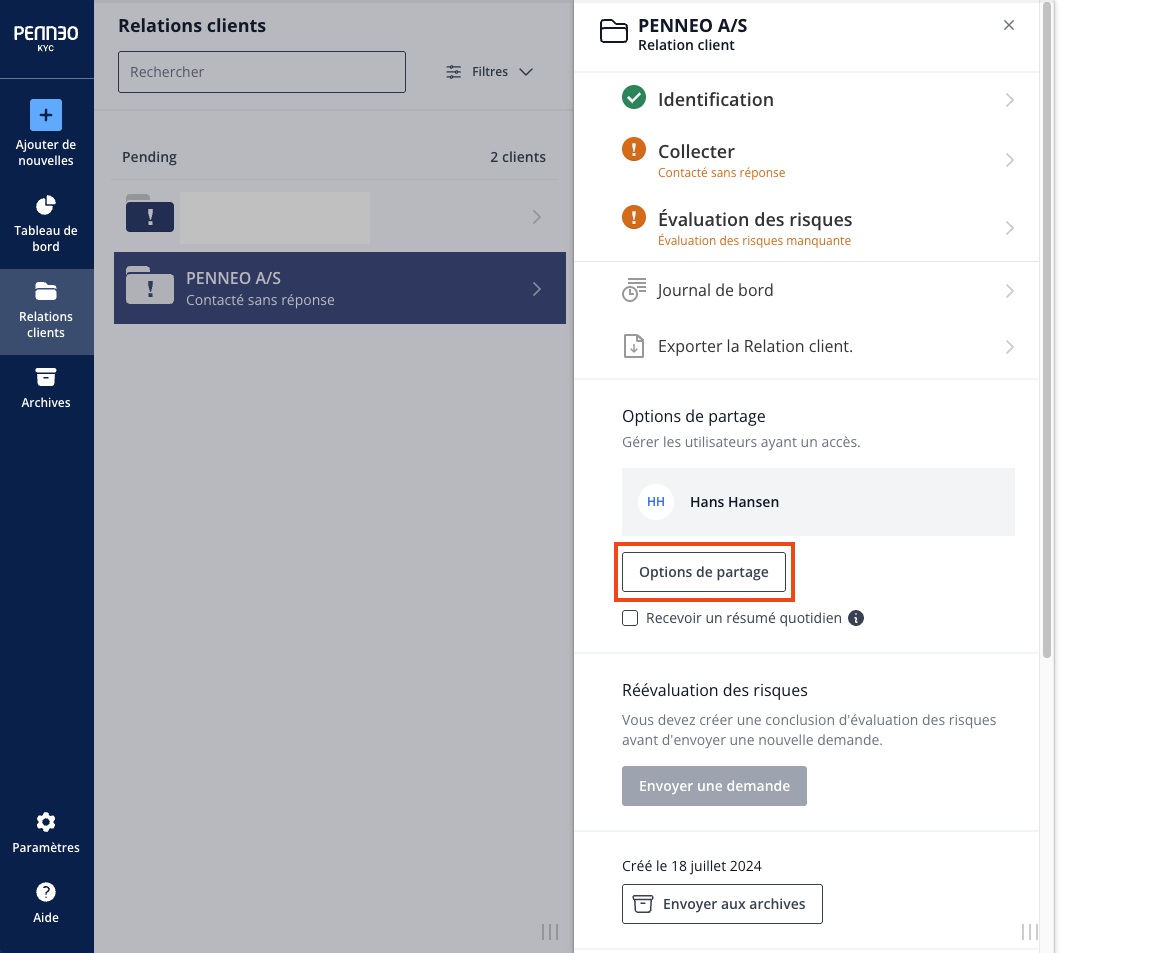Click the resize handle at bottom of detail panel

[1029, 931]
